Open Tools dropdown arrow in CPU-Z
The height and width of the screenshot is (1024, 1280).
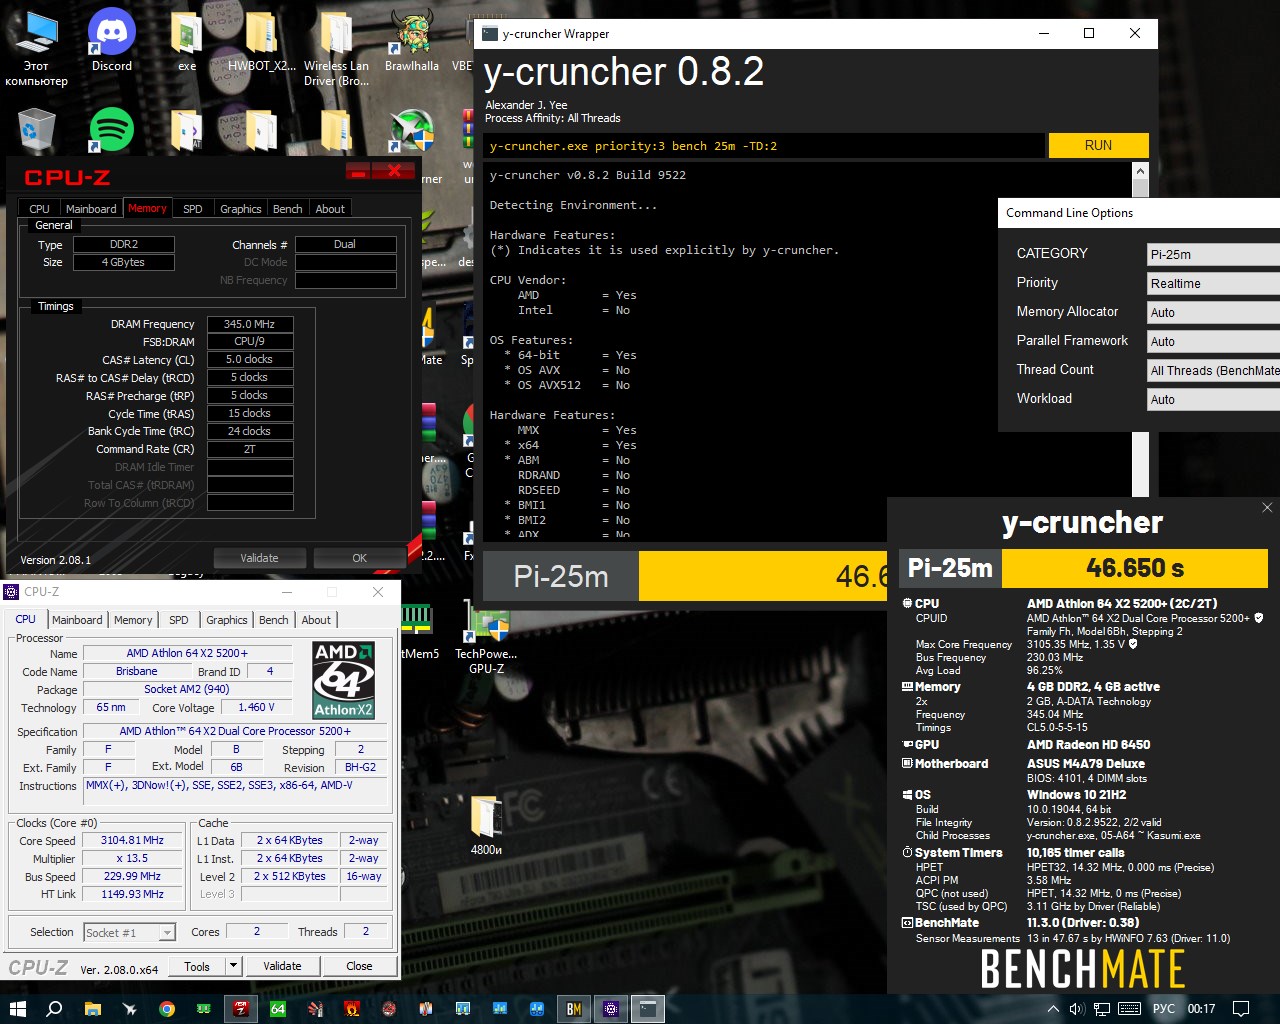click(x=233, y=966)
